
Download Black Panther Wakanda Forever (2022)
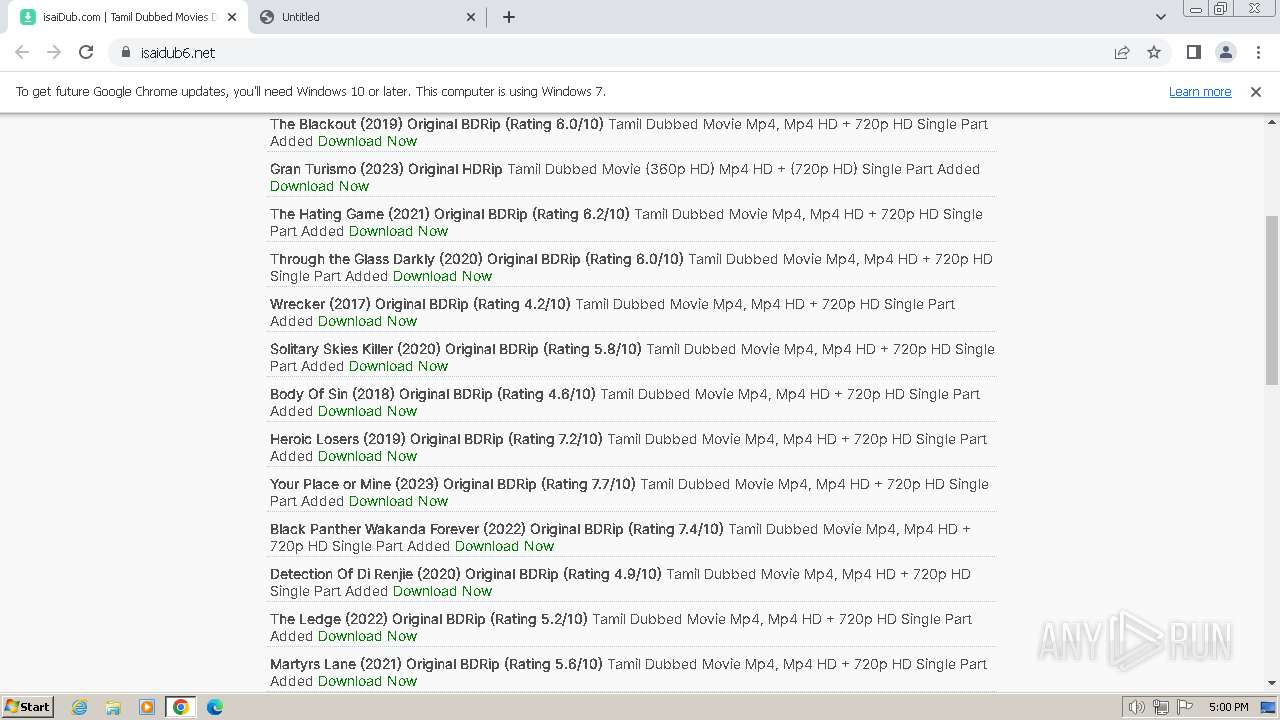[504, 546]
